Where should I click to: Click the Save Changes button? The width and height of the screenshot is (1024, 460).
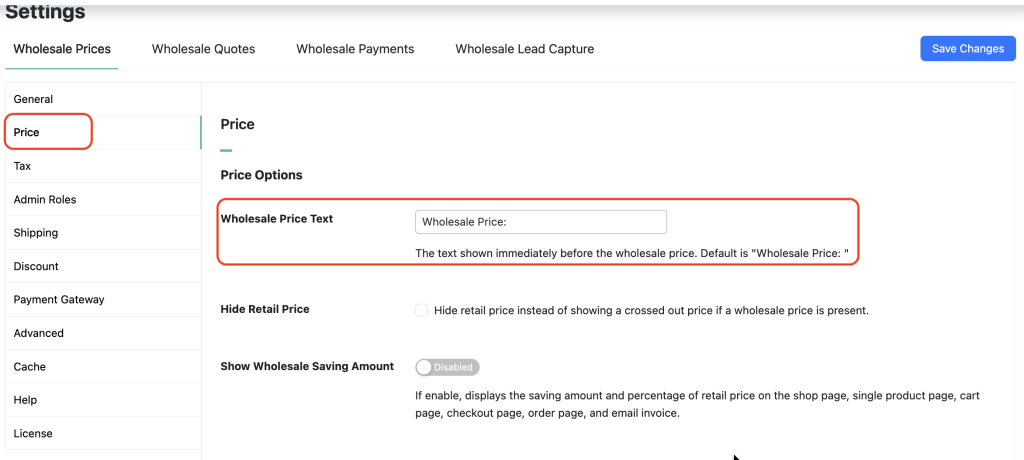click(x=967, y=49)
